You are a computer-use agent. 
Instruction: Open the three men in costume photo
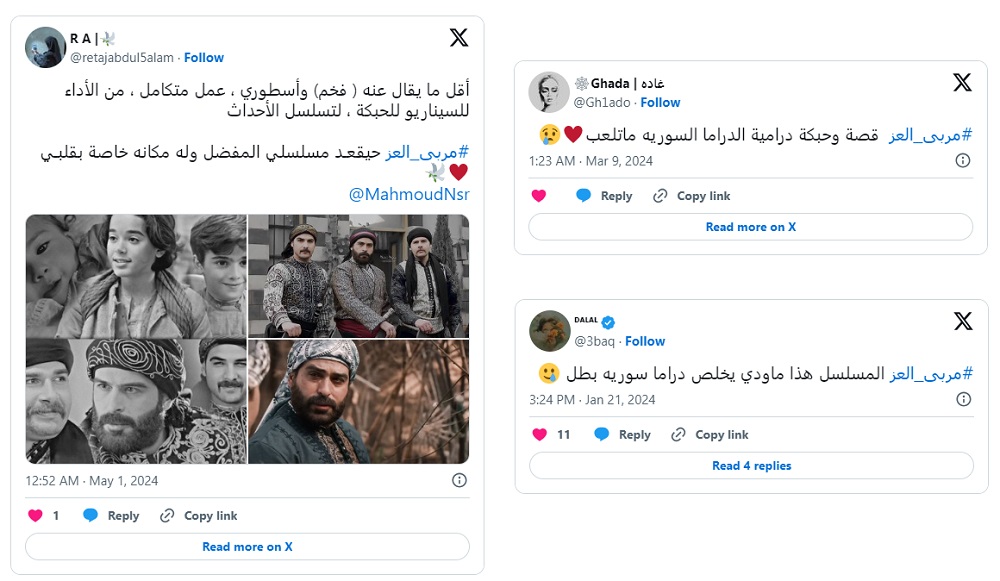[358, 276]
